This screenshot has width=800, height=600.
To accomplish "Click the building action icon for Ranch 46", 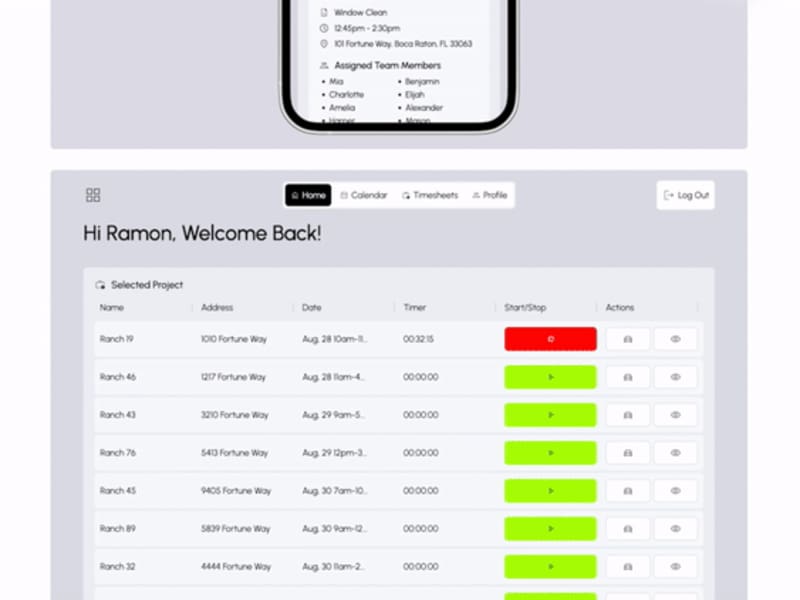I will (628, 377).
